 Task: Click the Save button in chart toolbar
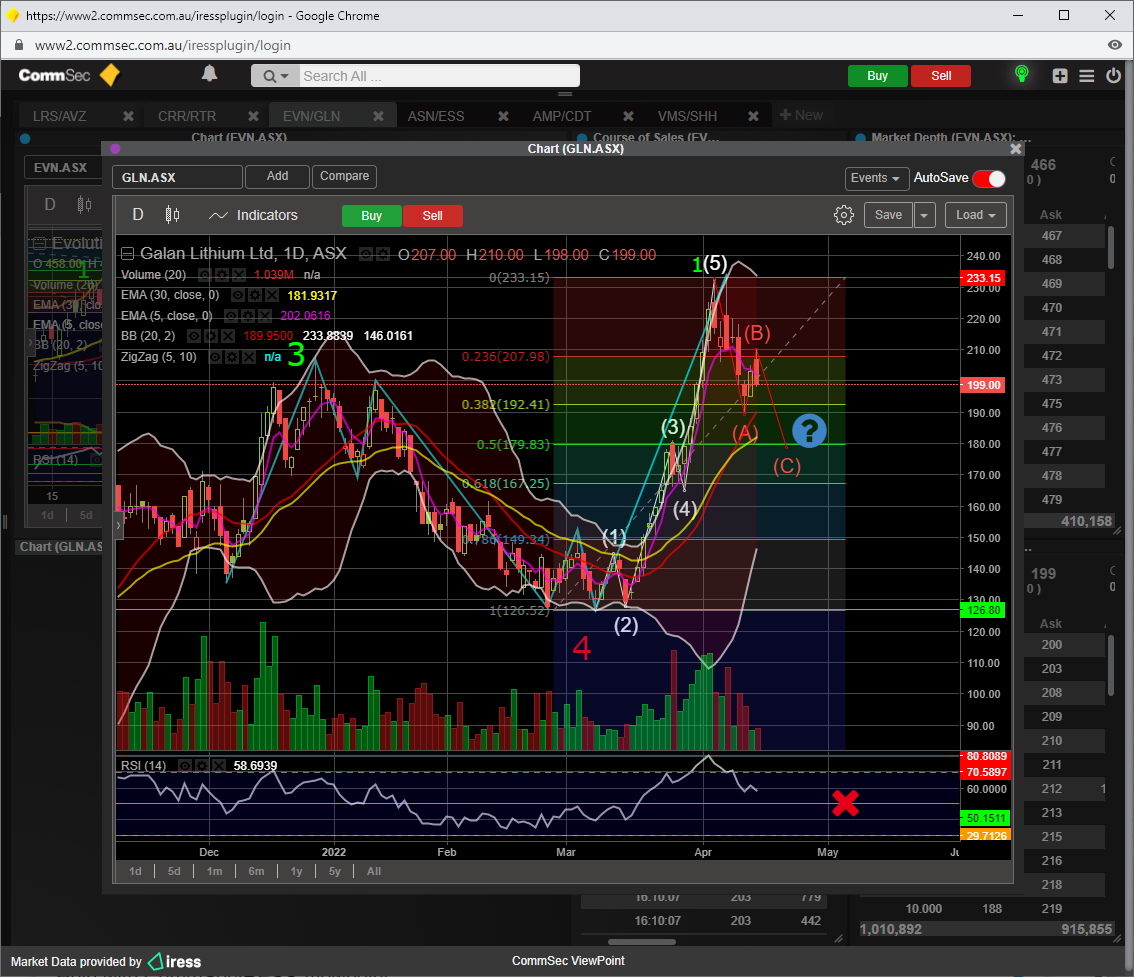[888, 215]
